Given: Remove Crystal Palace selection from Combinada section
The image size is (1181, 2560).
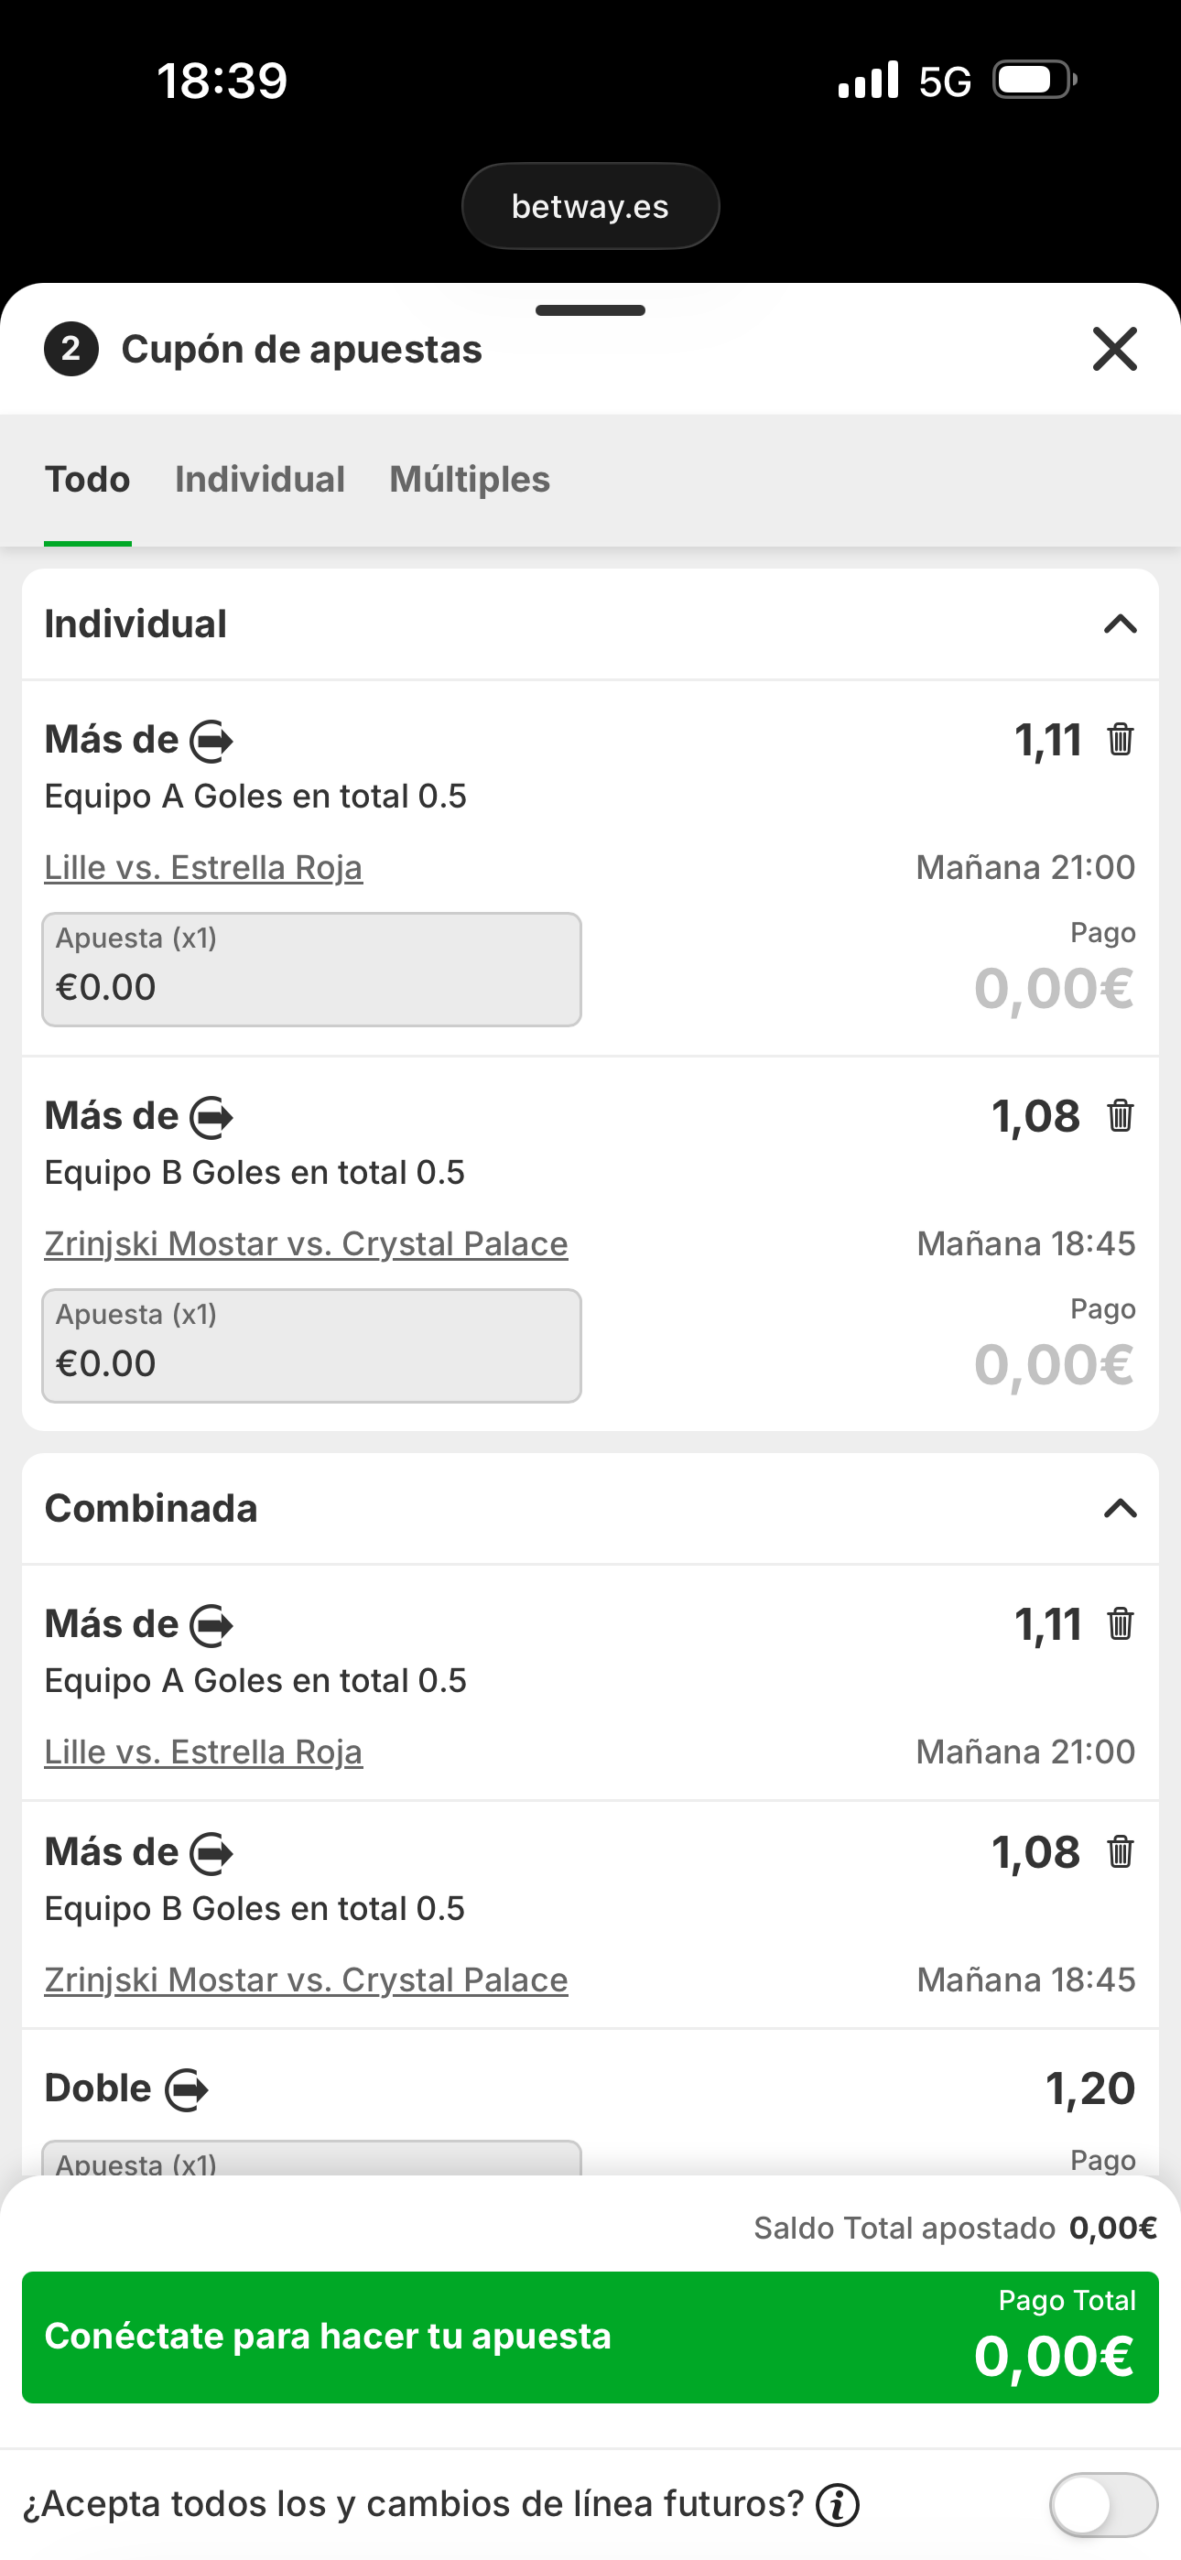Looking at the screenshot, I should 1120,1852.
